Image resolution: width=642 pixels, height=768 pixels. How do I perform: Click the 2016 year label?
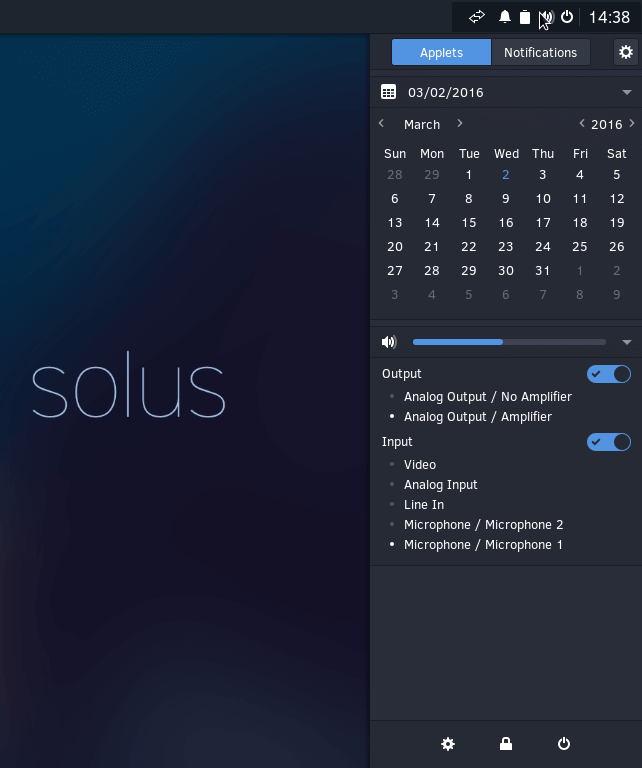pyautogui.click(x=606, y=124)
